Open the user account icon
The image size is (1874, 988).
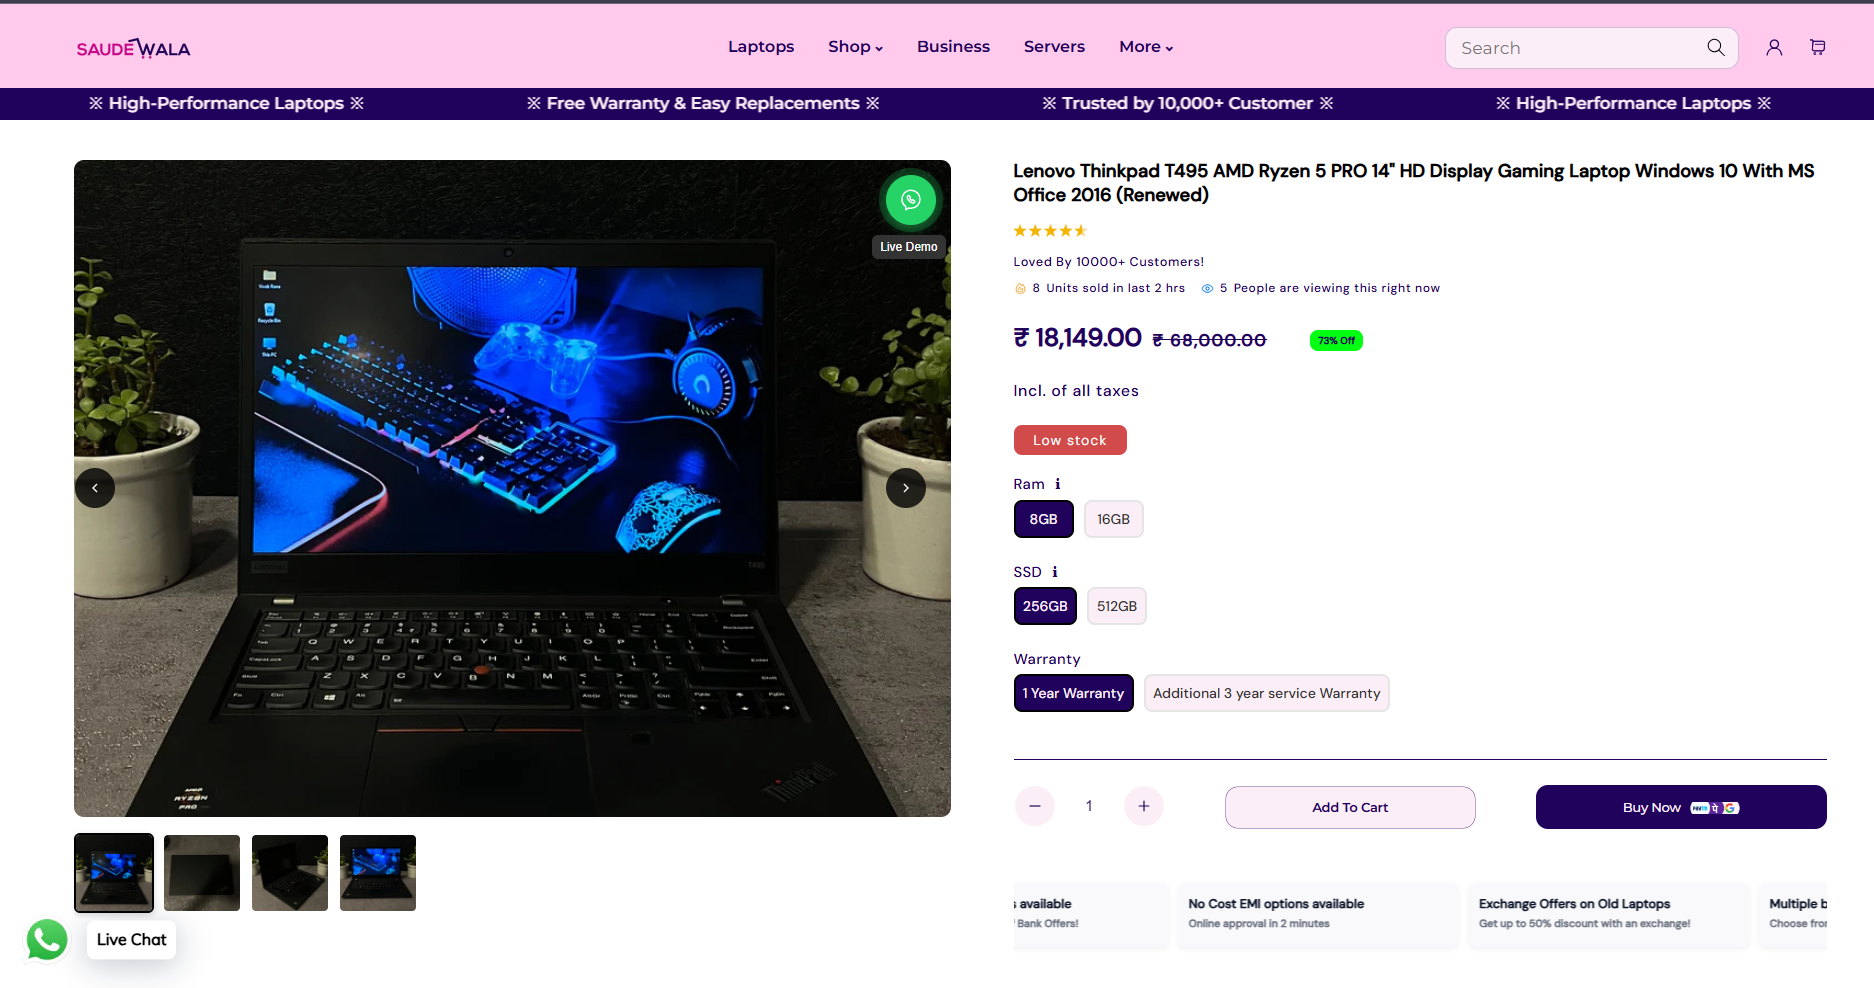1774,47
